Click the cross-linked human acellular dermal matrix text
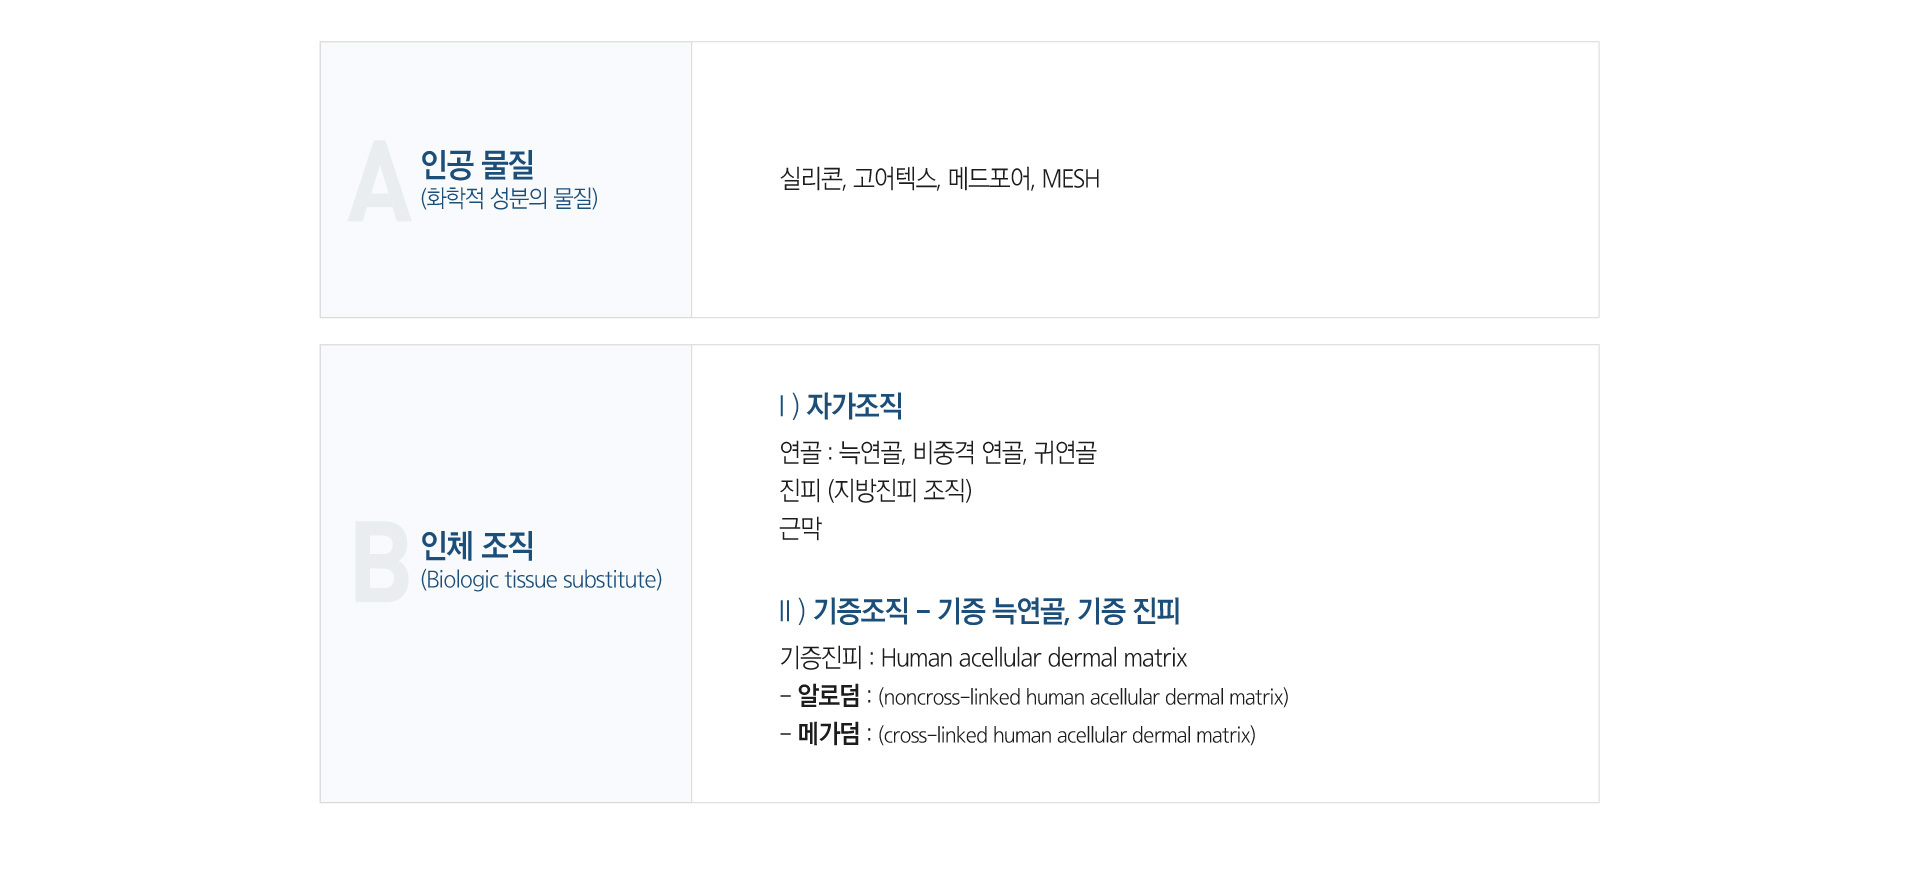1920x870 pixels. [x=1067, y=735]
